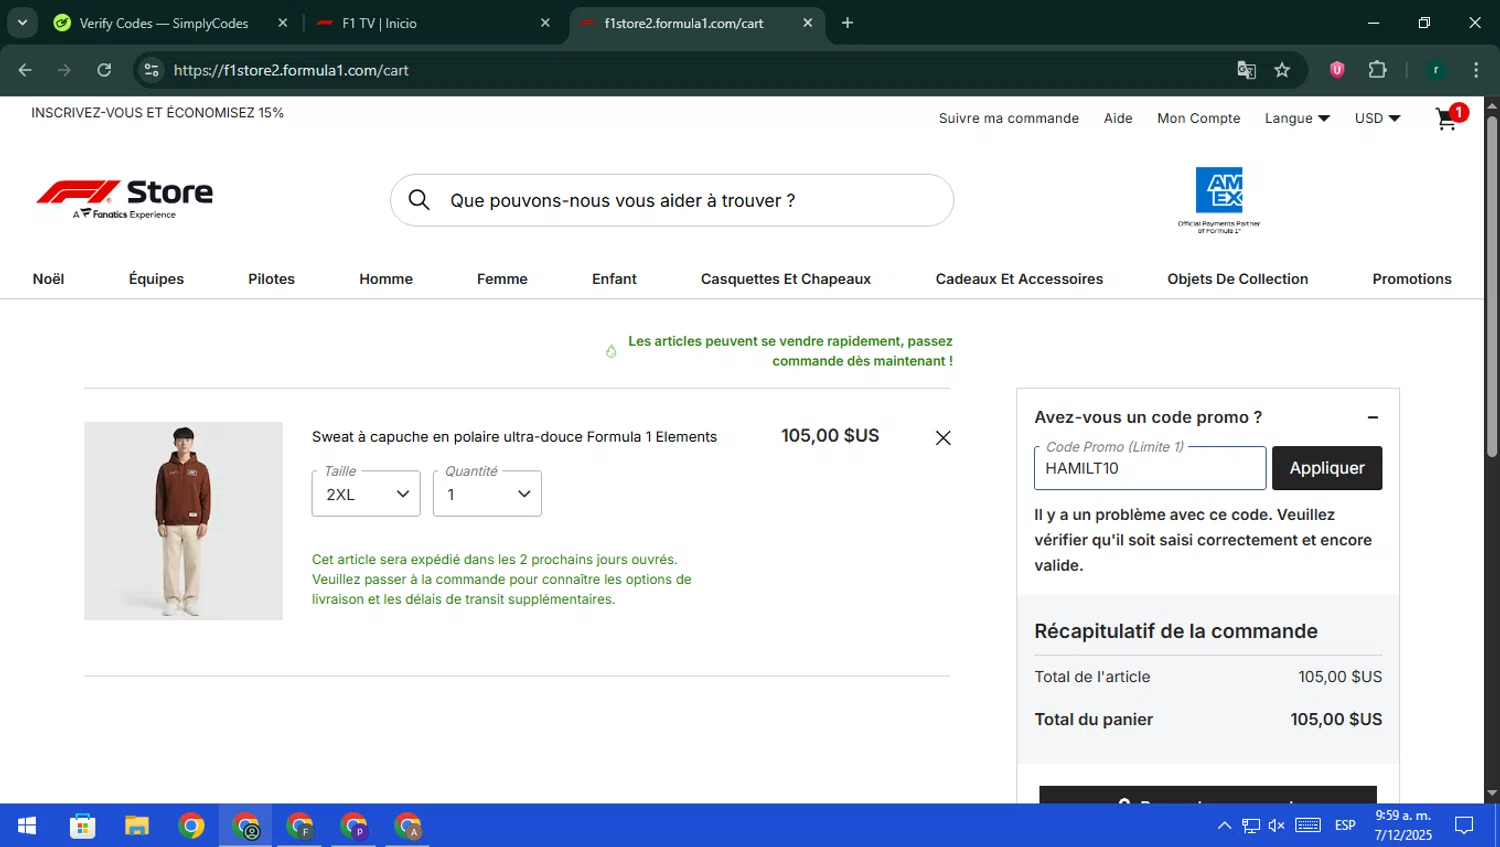This screenshot has width=1500, height=847.
Task: Click the Inscrivez-vous et économisez 15% banner
Action: pyautogui.click(x=157, y=113)
